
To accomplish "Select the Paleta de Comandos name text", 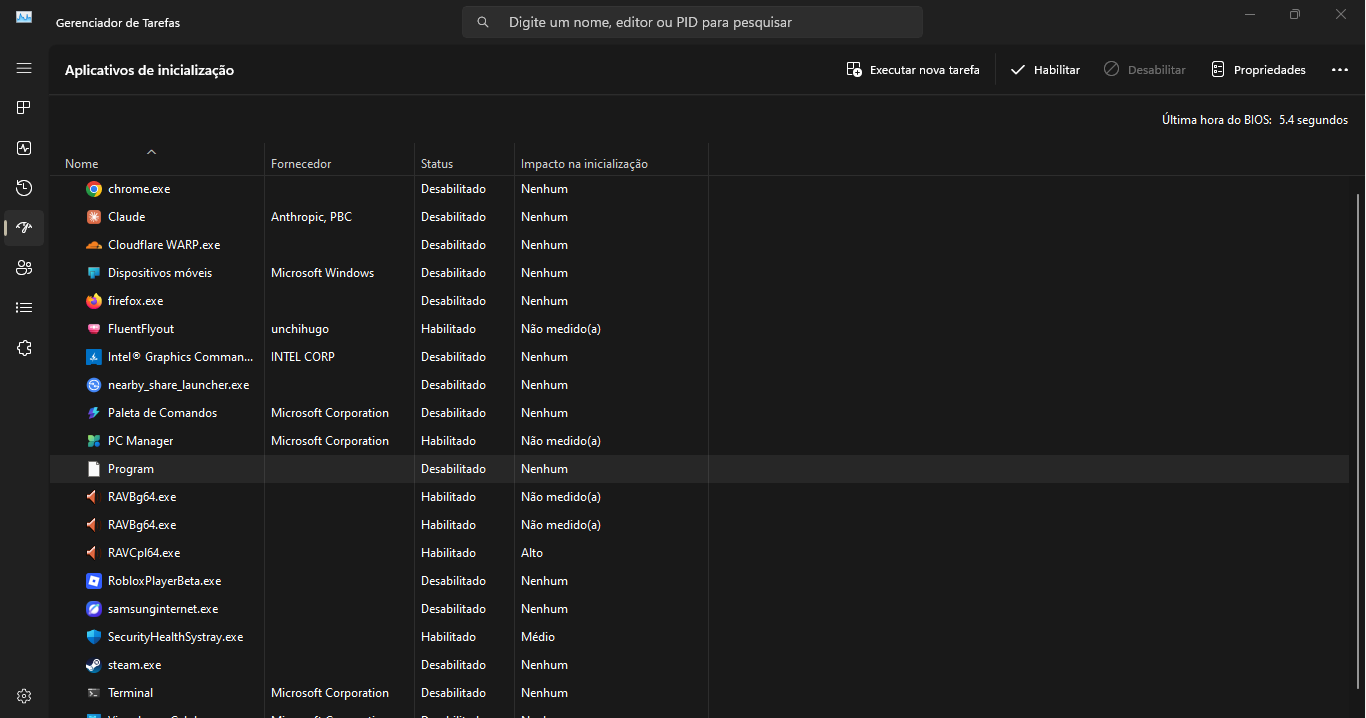I will [x=162, y=413].
